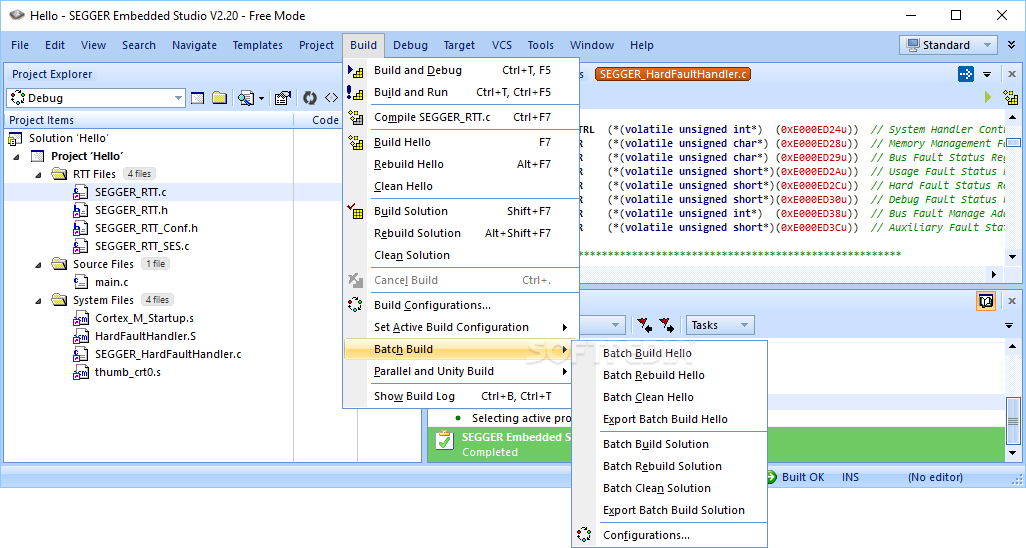Click the Compile SEGGER_RTT.c menu icon
This screenshot has height=548, width=1026.
click(x=355, y=117)
